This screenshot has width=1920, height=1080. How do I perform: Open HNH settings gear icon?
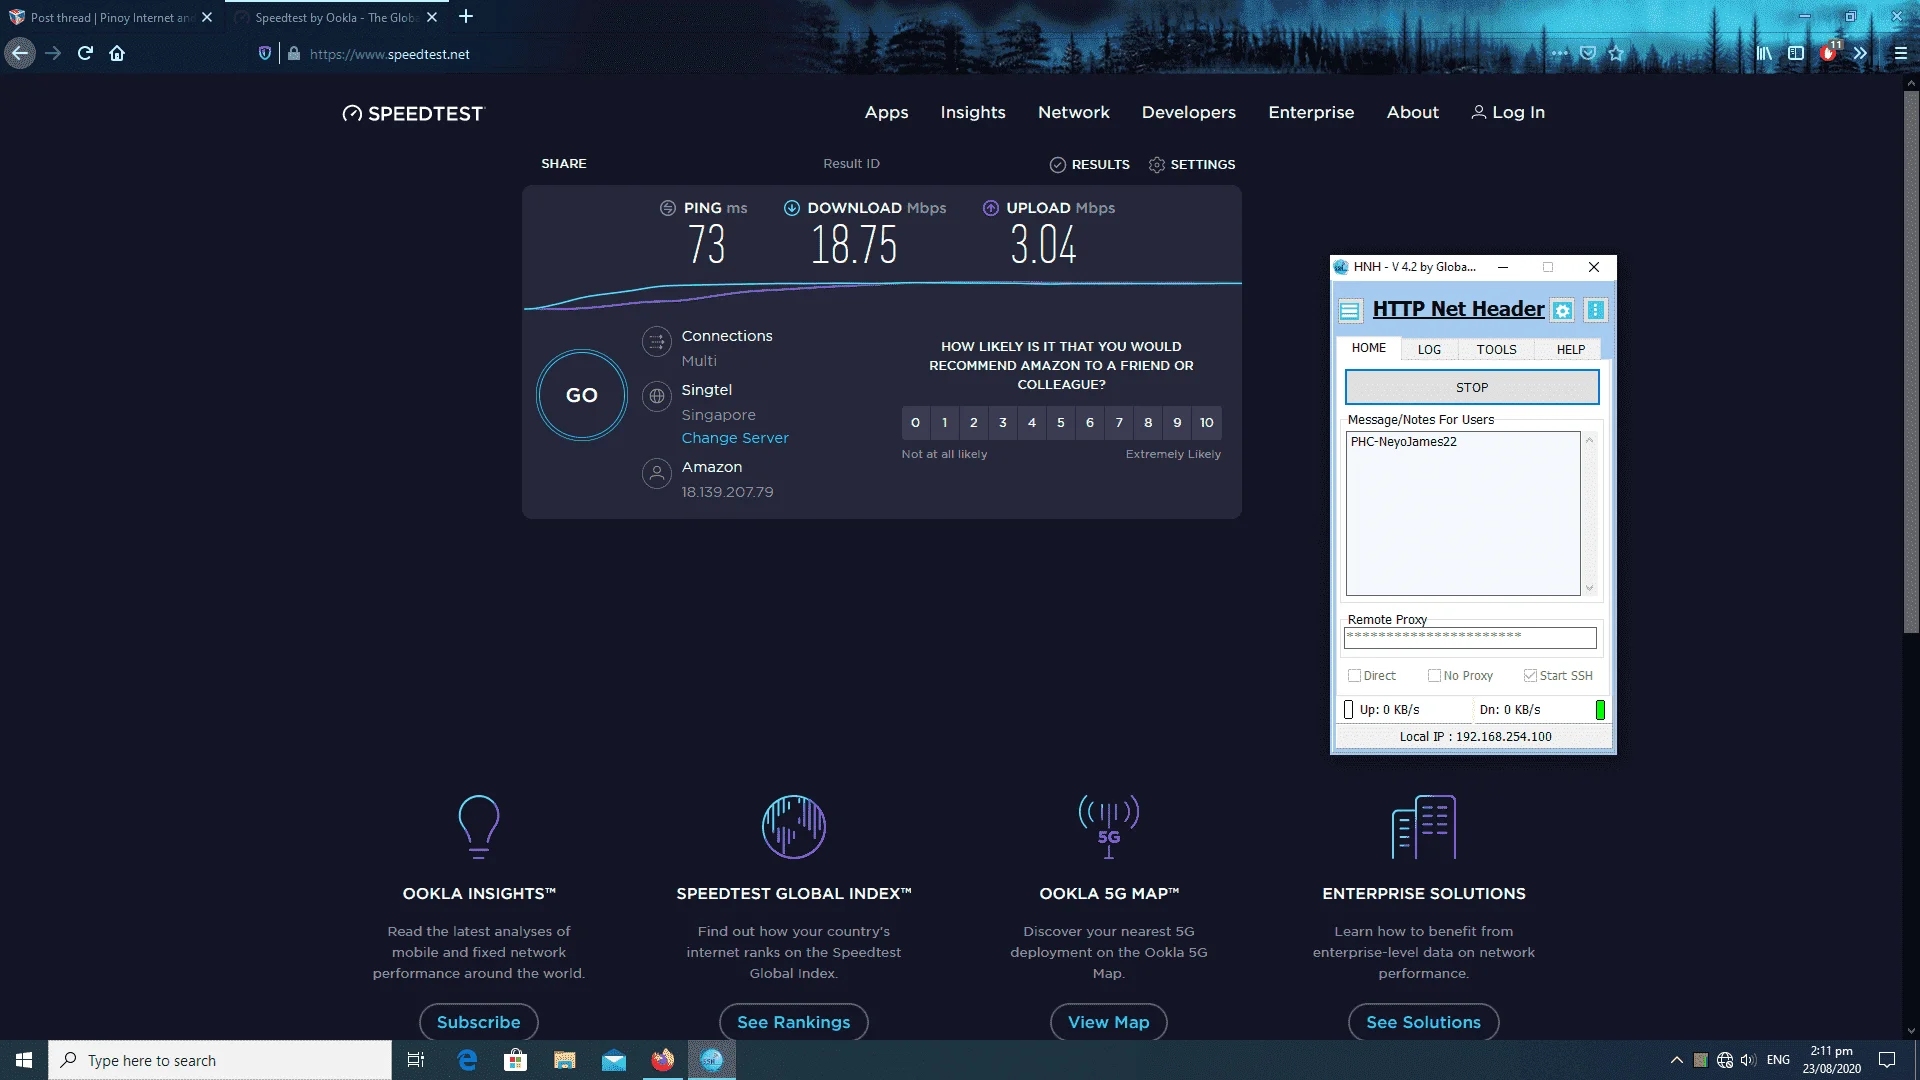click(1562, 310)
